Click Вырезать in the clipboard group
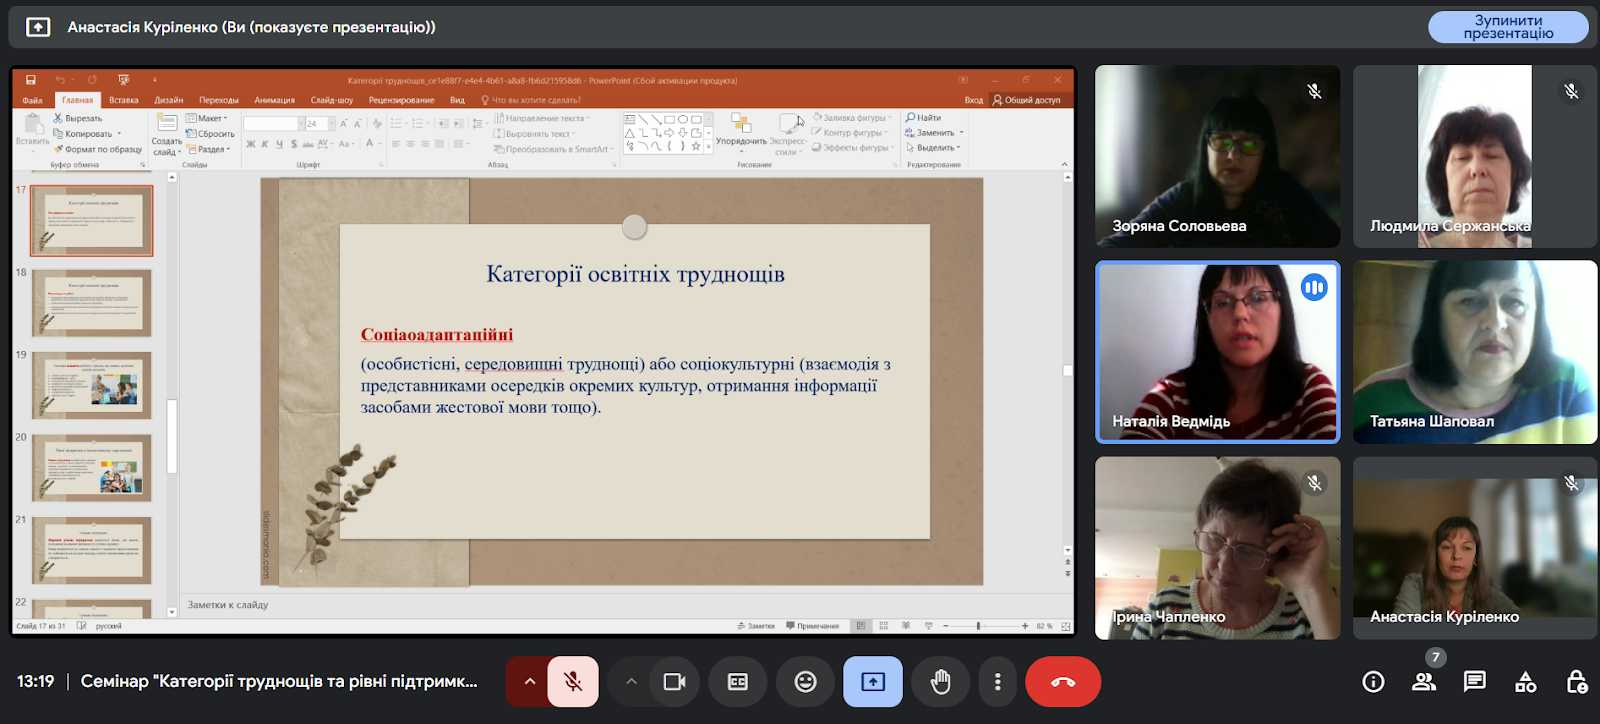Image resolution: width=1600 pixels, height=724 pixels. [x=77, y=118]
